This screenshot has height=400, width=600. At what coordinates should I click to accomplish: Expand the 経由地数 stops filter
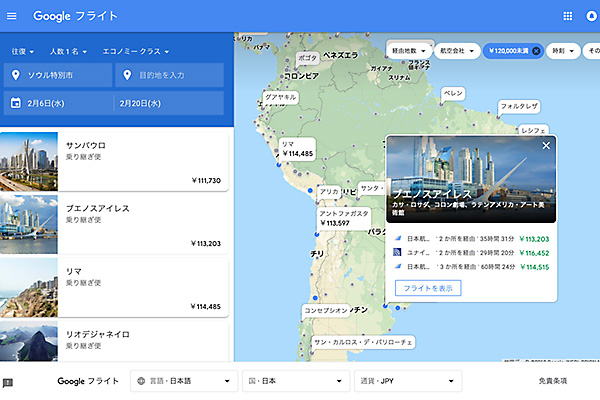point(409,51)
